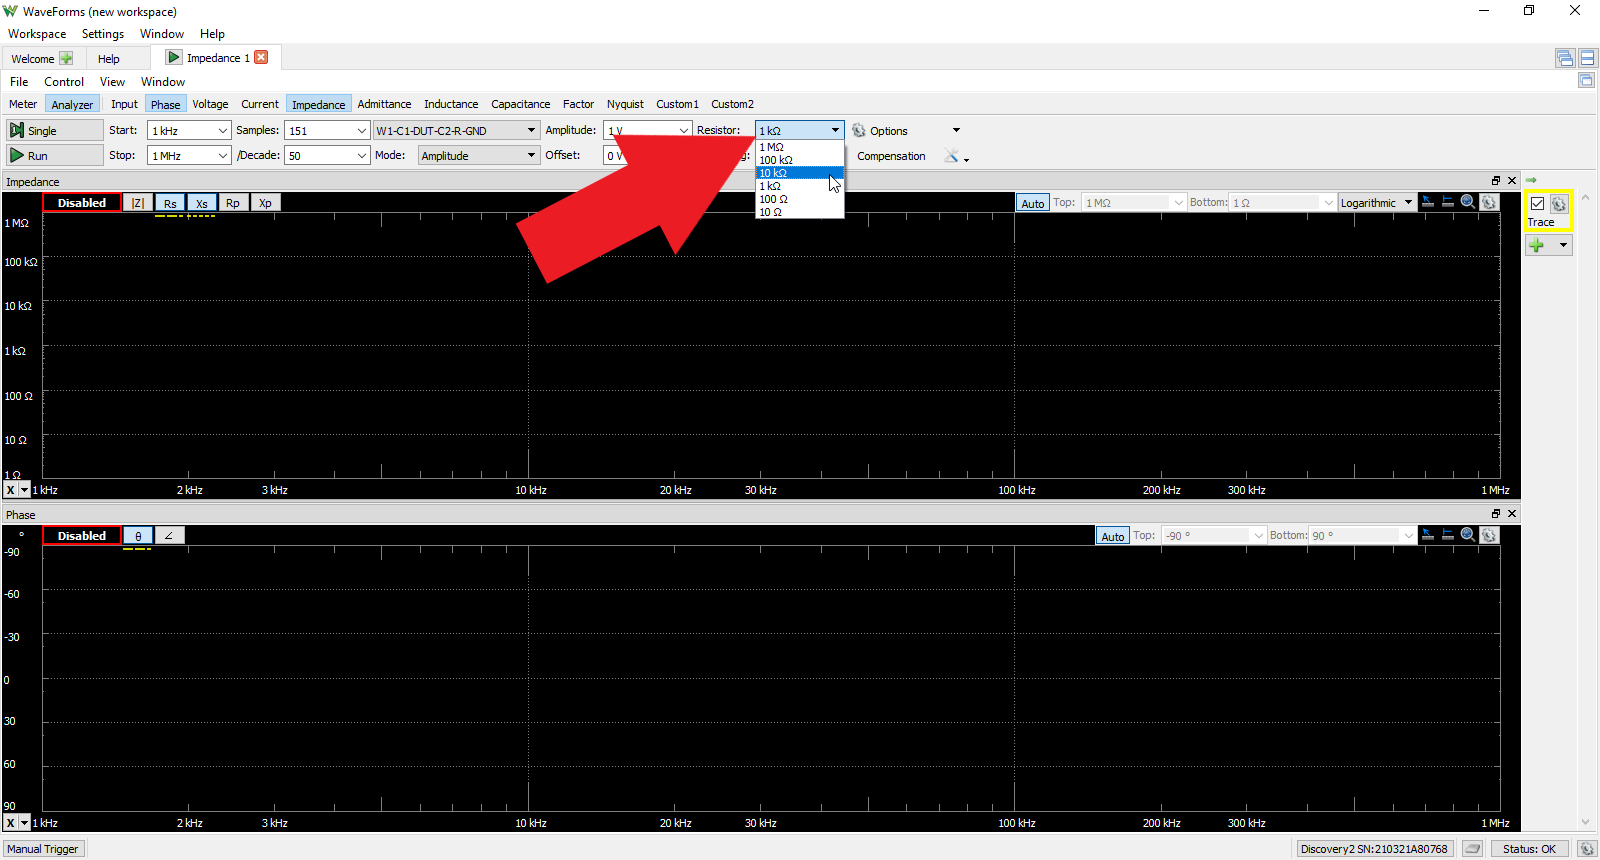Viewport: 1600px width, 860px height.
Task: Add a new trace with green plus
Action: [1537, 245]
